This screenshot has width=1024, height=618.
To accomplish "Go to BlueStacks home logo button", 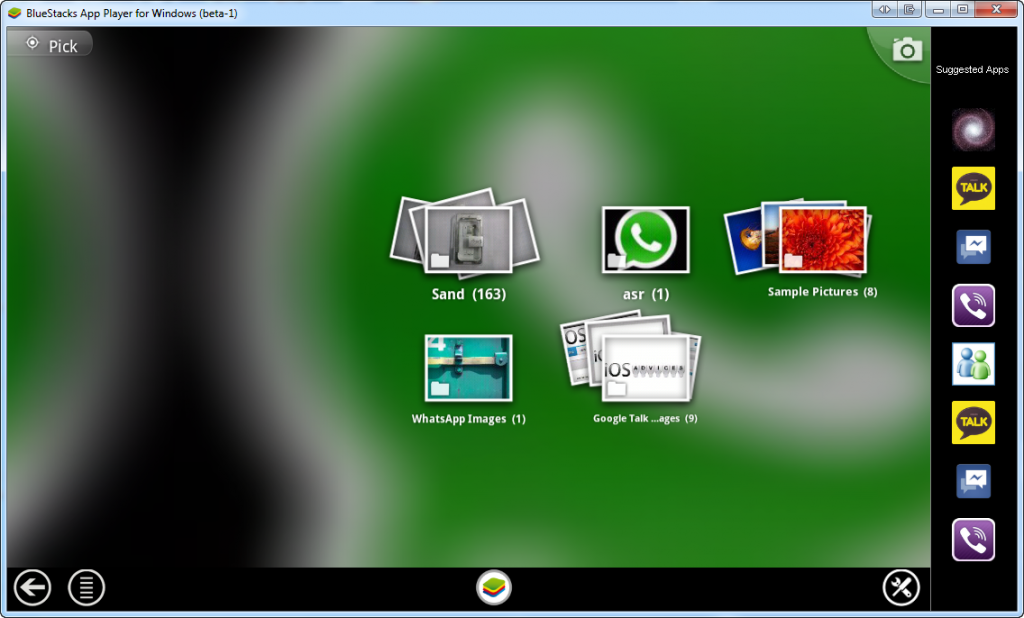I will click(x=494, y=587).
